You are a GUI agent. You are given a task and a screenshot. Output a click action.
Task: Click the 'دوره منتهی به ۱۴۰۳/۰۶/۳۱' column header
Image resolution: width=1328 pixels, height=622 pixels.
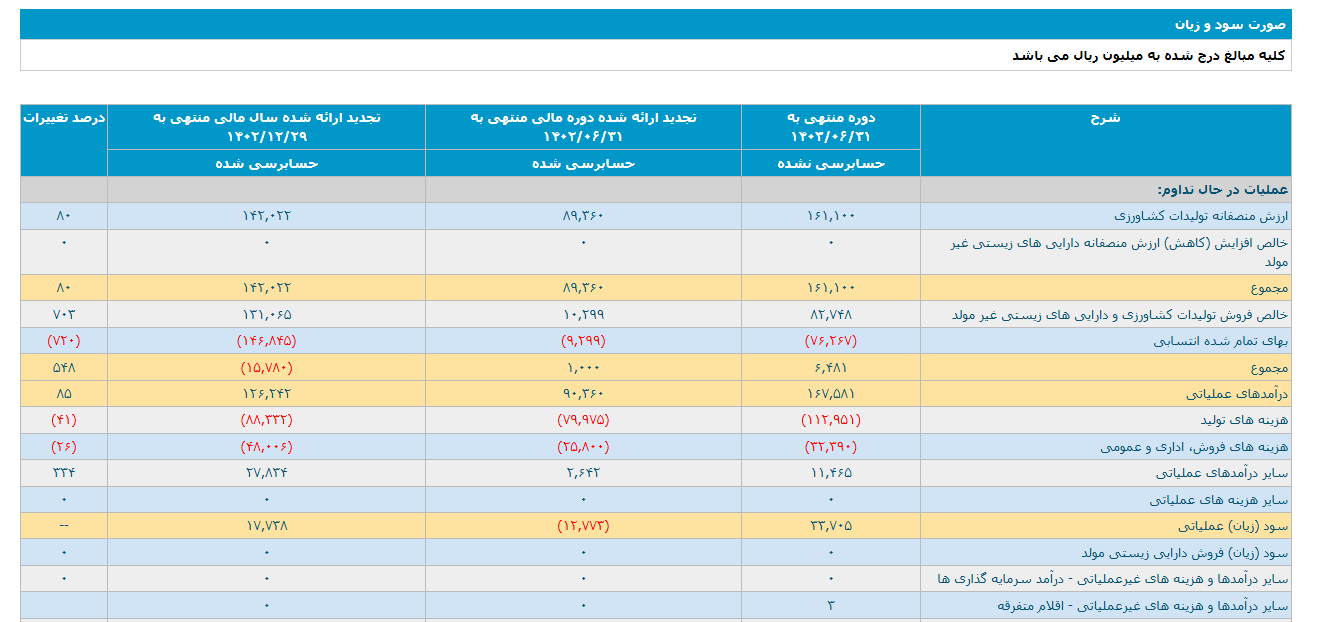point(831,126)
